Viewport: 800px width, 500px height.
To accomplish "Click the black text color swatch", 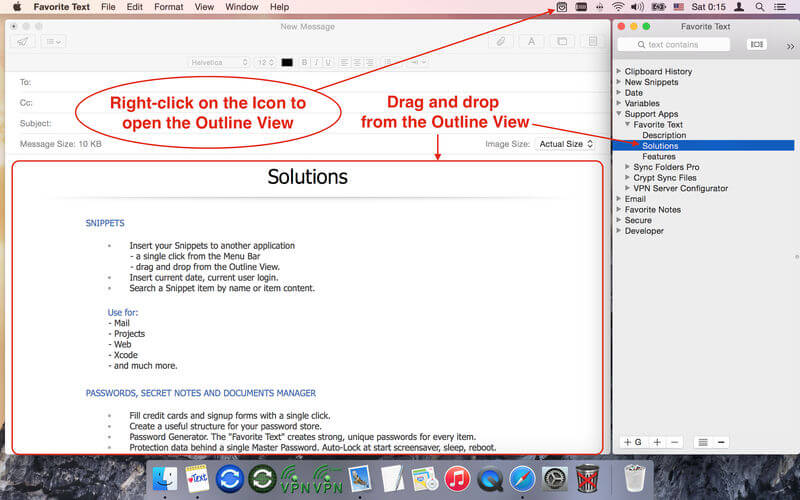I will [x=287, y=62].
